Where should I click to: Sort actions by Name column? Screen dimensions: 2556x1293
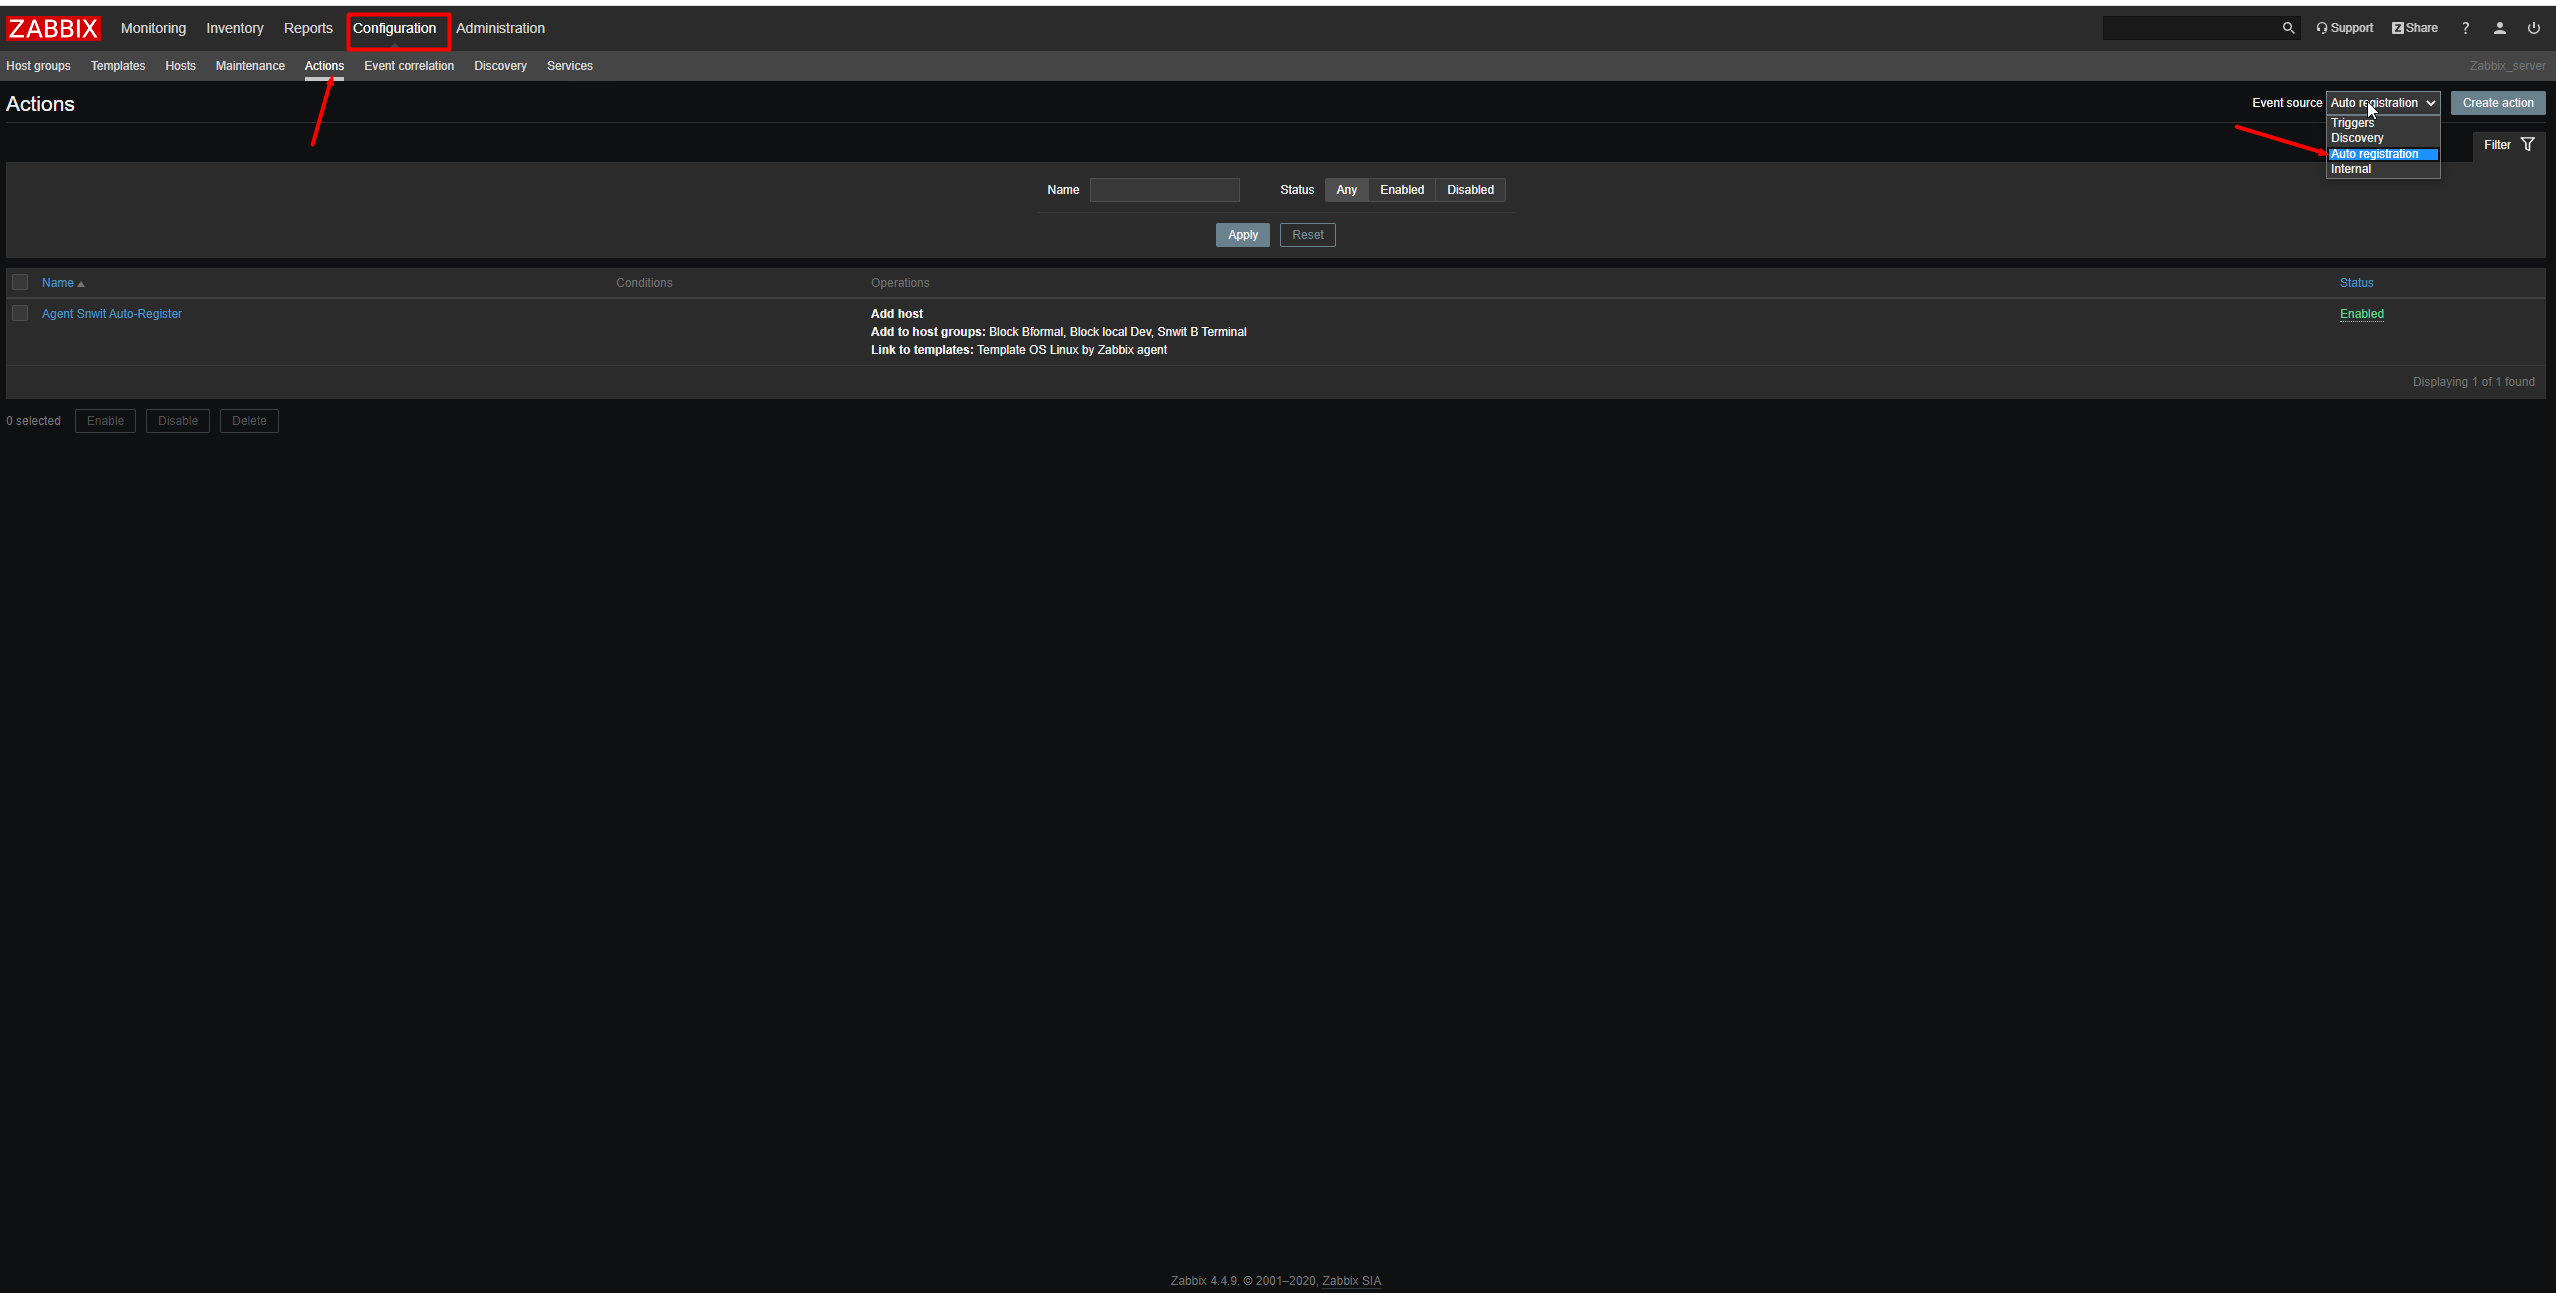pyautogui.click(x=58, y=283)
